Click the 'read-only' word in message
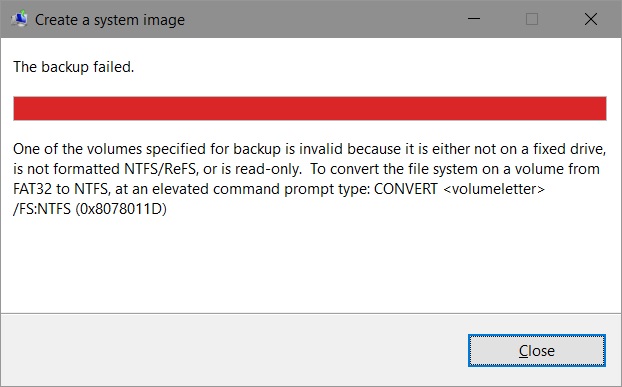Screen dimensions: 622x387 click(x=268, y=169)
